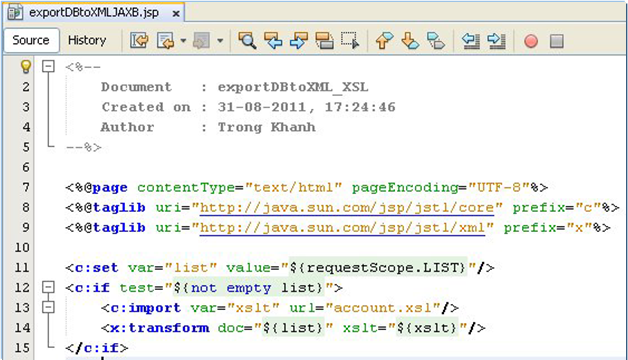
Task: Click '${not empty list}' test expression
Action: [249, 288]
